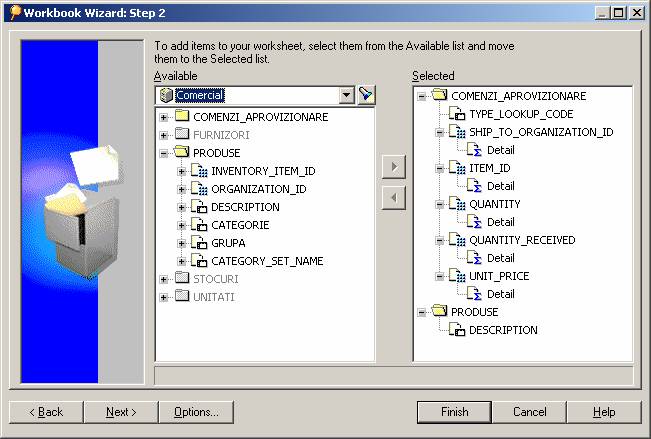Click the Detail sigma icon under QUANTITY
This screenshot has height=439, width=651.
[x=476, y=222]
